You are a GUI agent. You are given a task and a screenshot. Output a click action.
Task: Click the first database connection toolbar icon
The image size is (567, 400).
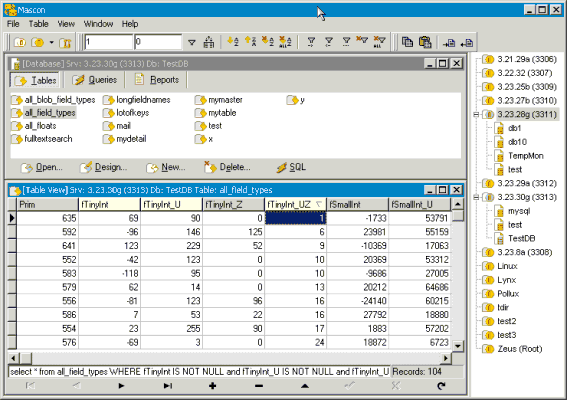pyautogui.click(x=20, y=42)
